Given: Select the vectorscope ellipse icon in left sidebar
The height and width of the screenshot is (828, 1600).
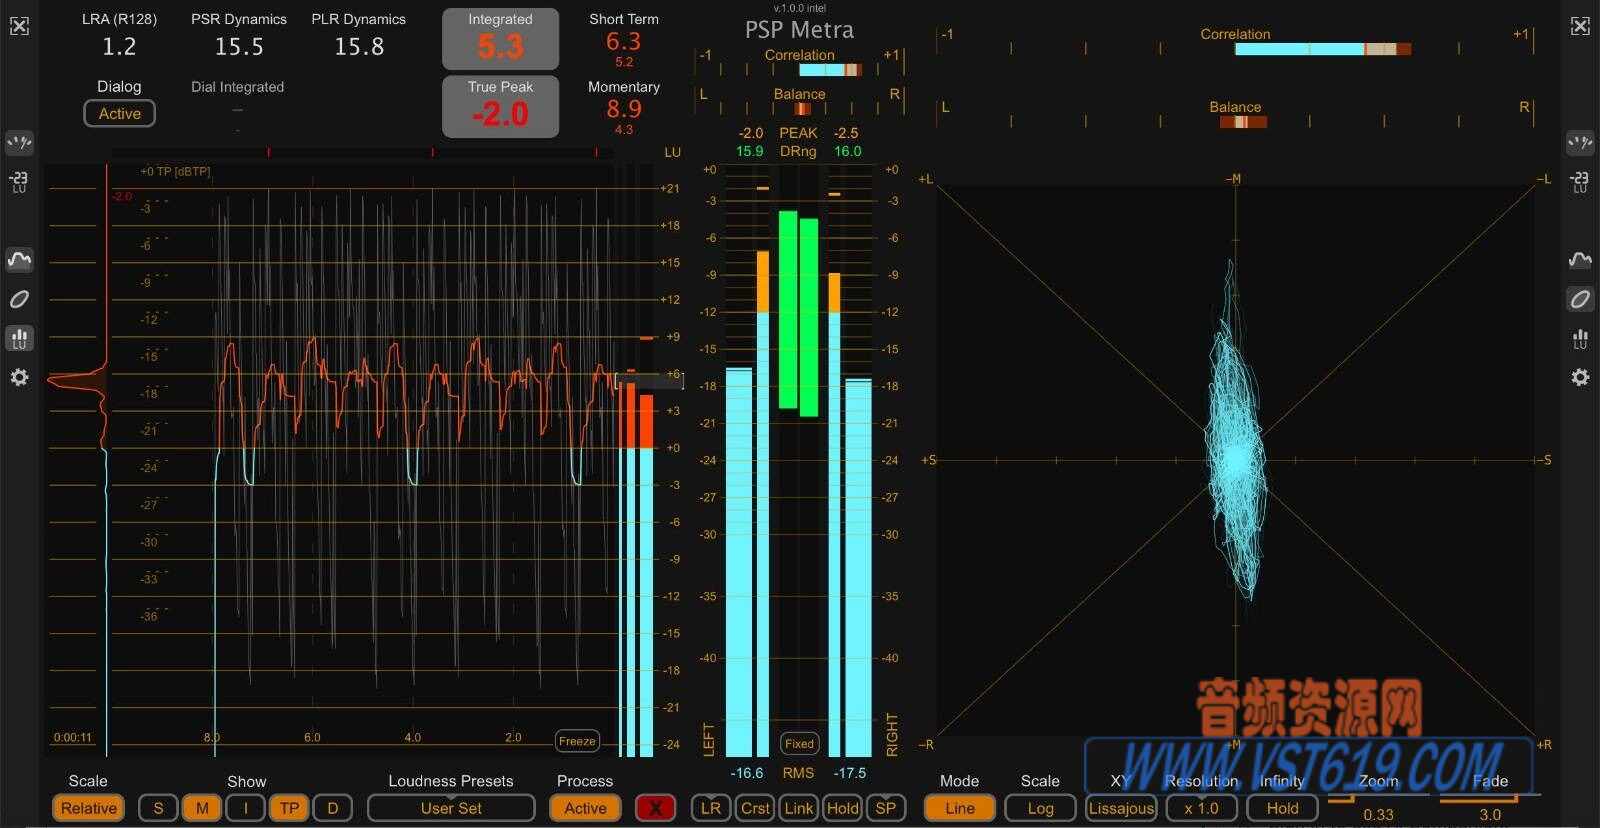Looking at the screenshot, I should (19, 299).
